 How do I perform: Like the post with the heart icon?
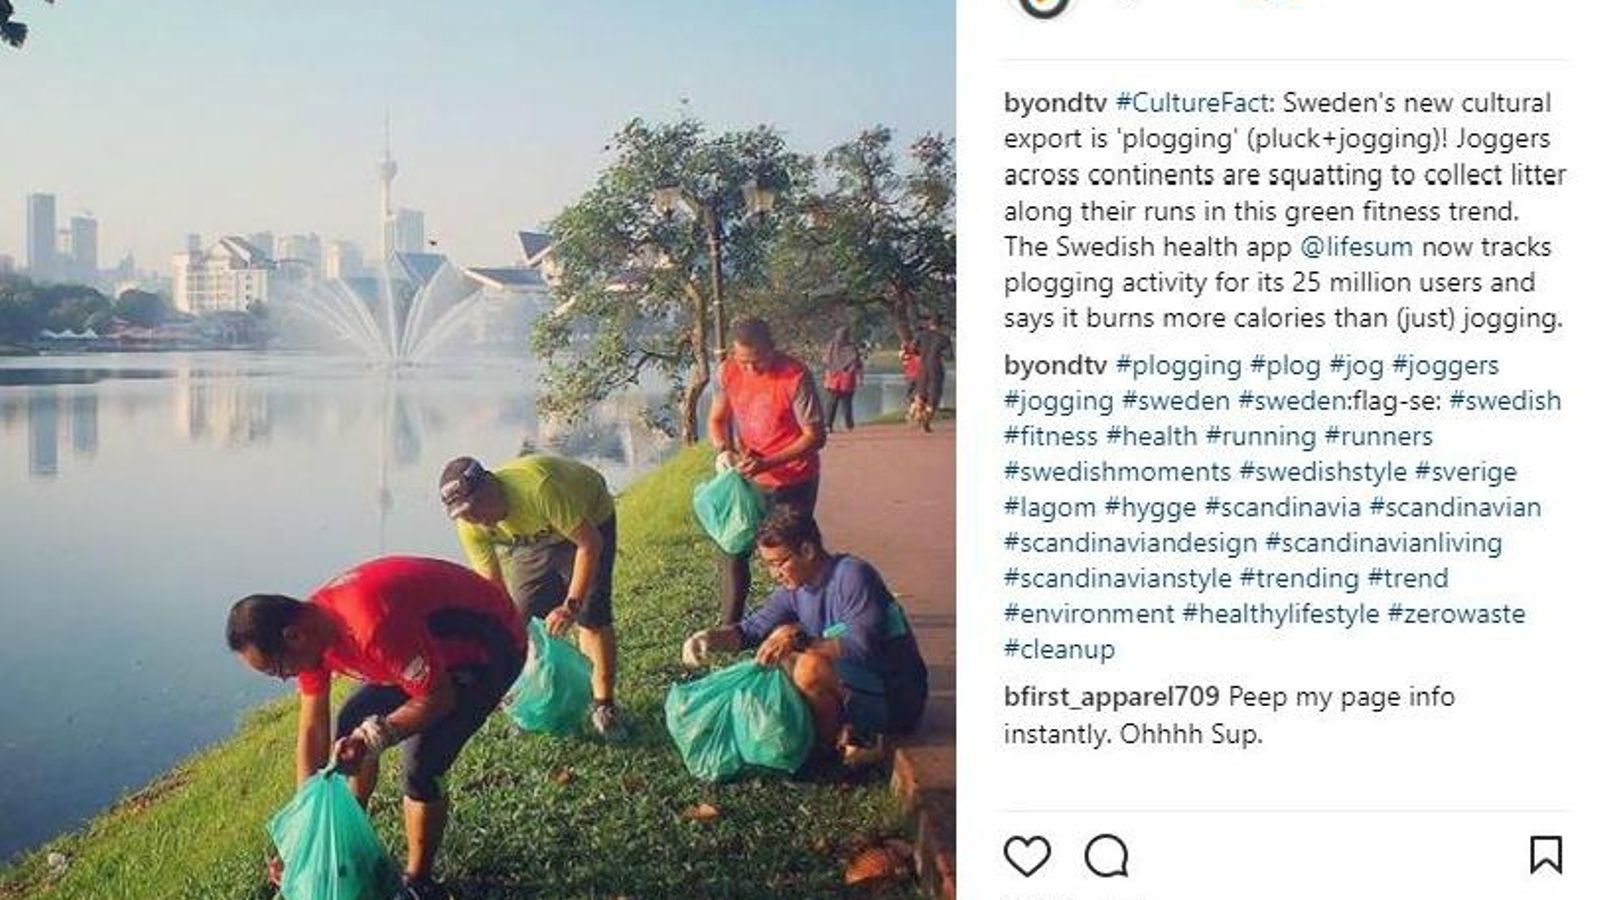pyautogui.click(x=1027, y=857)
